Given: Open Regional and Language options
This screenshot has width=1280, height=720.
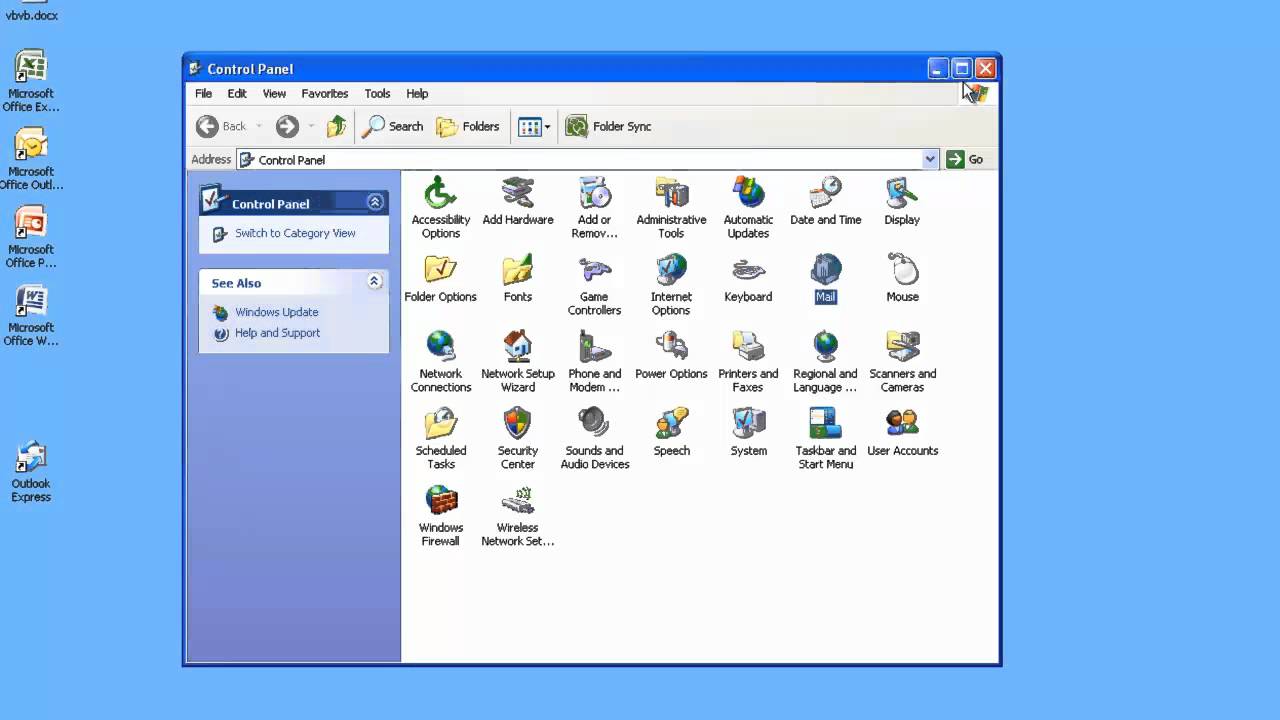Looking at the screenshot, I should click(x=825, y=361).
